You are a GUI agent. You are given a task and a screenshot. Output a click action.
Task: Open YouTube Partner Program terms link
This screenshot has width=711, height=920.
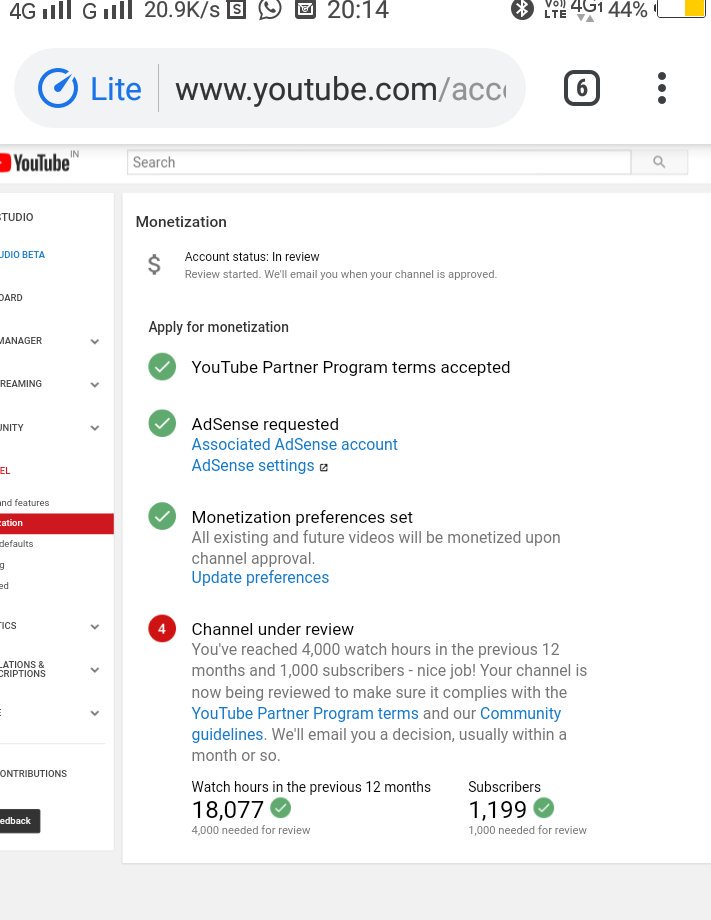(305, 713)
